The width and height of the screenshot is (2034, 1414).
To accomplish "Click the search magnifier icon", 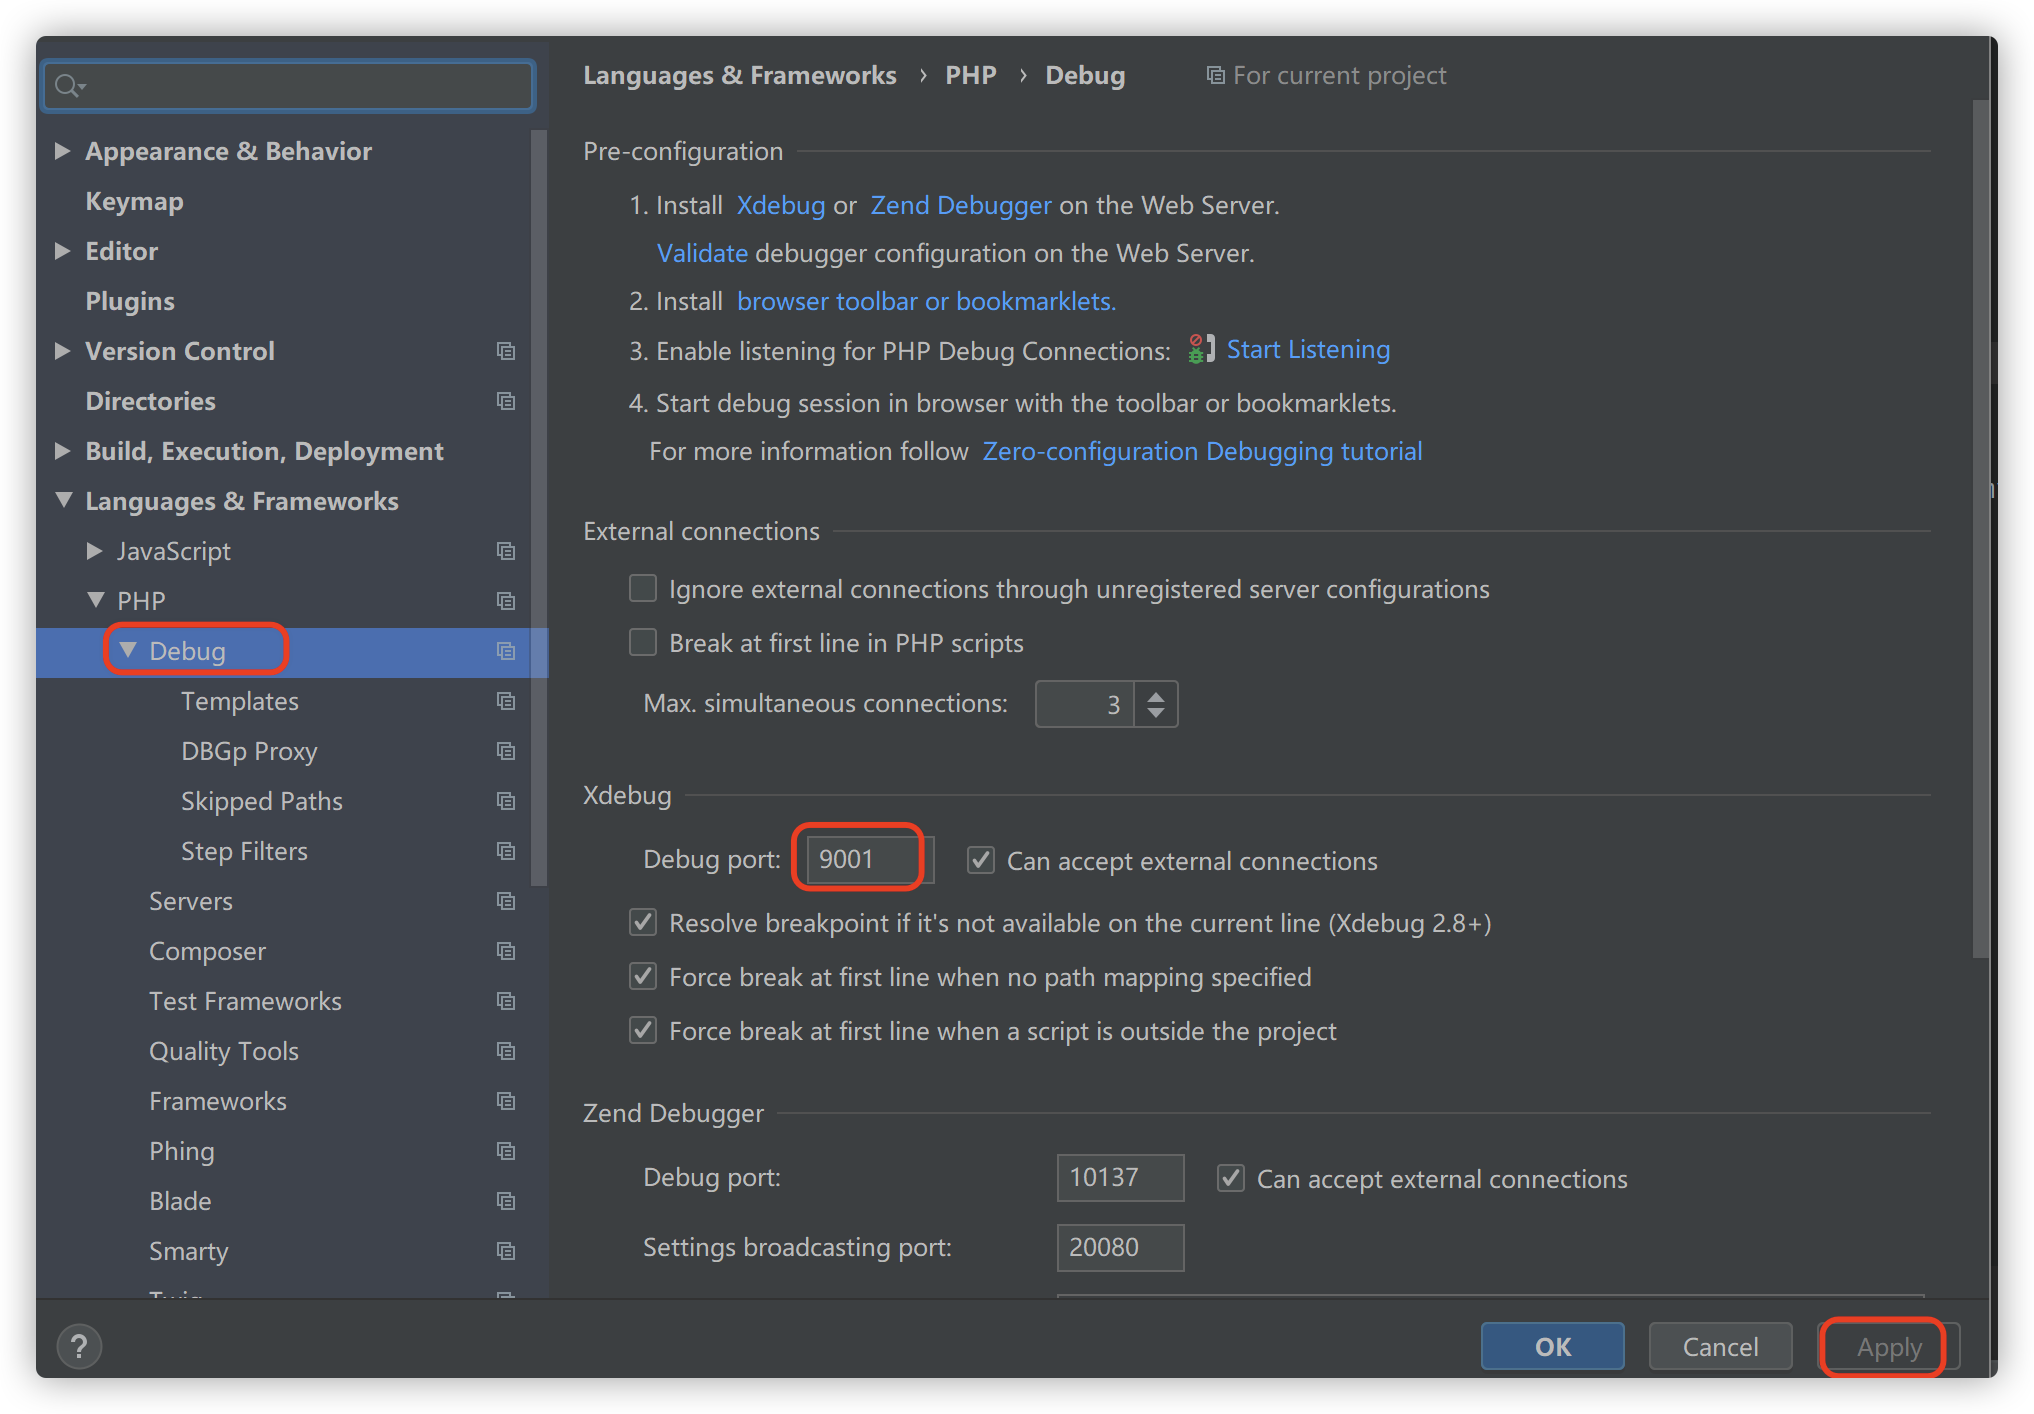I will [68, 86].
